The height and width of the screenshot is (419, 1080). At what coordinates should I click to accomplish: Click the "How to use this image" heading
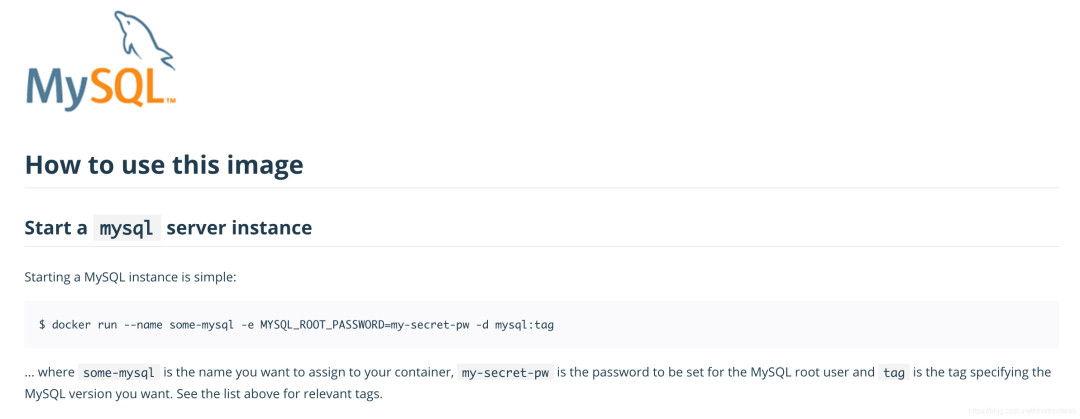[164, 164]
